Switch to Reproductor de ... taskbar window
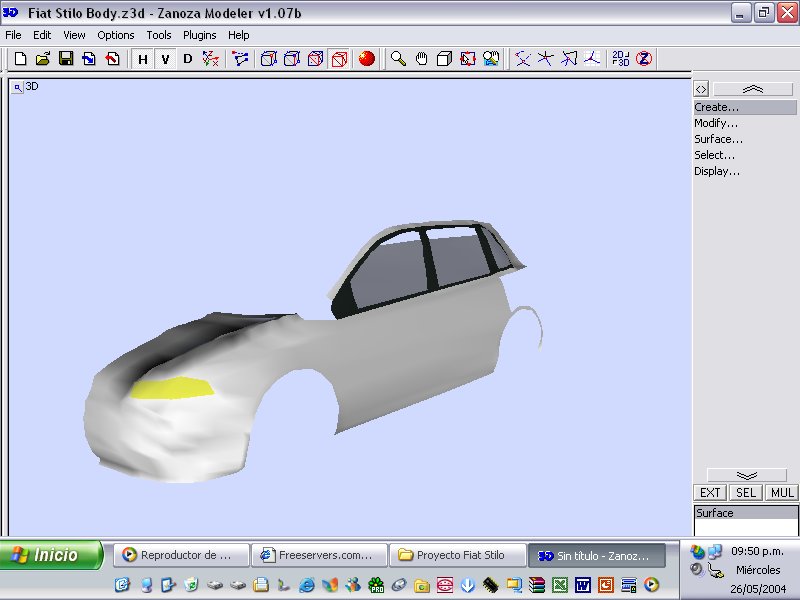This screenshot has height=600, width=800. (x=181, y=555)
